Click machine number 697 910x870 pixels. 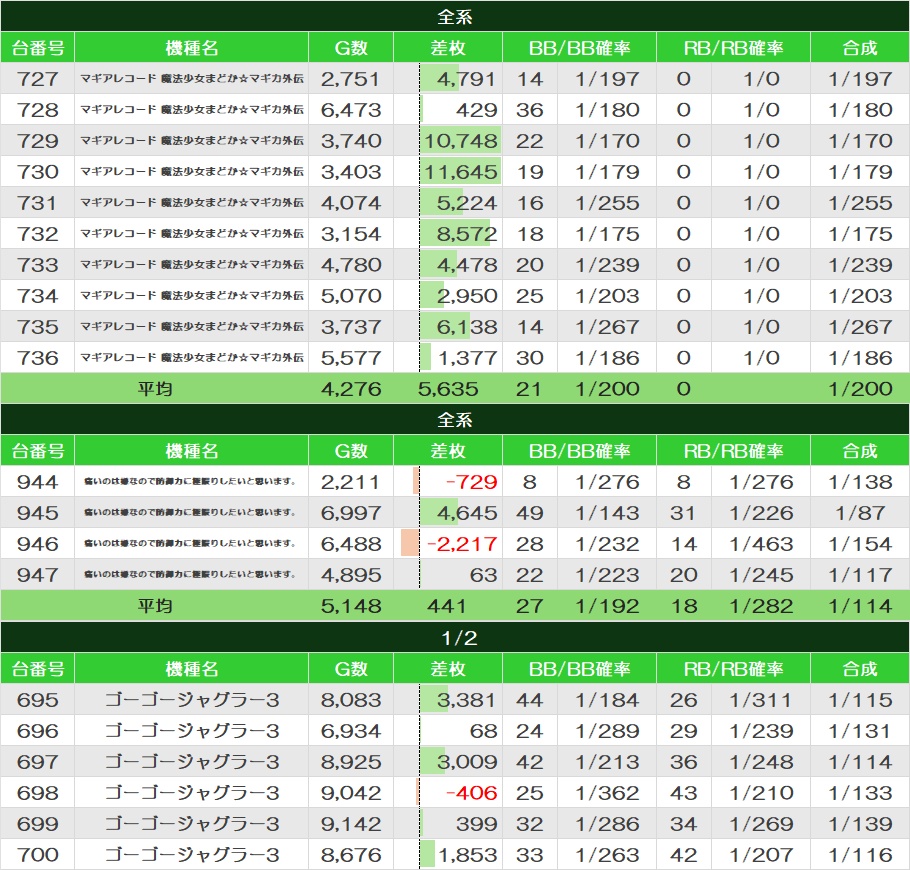(x=38, y=762)
